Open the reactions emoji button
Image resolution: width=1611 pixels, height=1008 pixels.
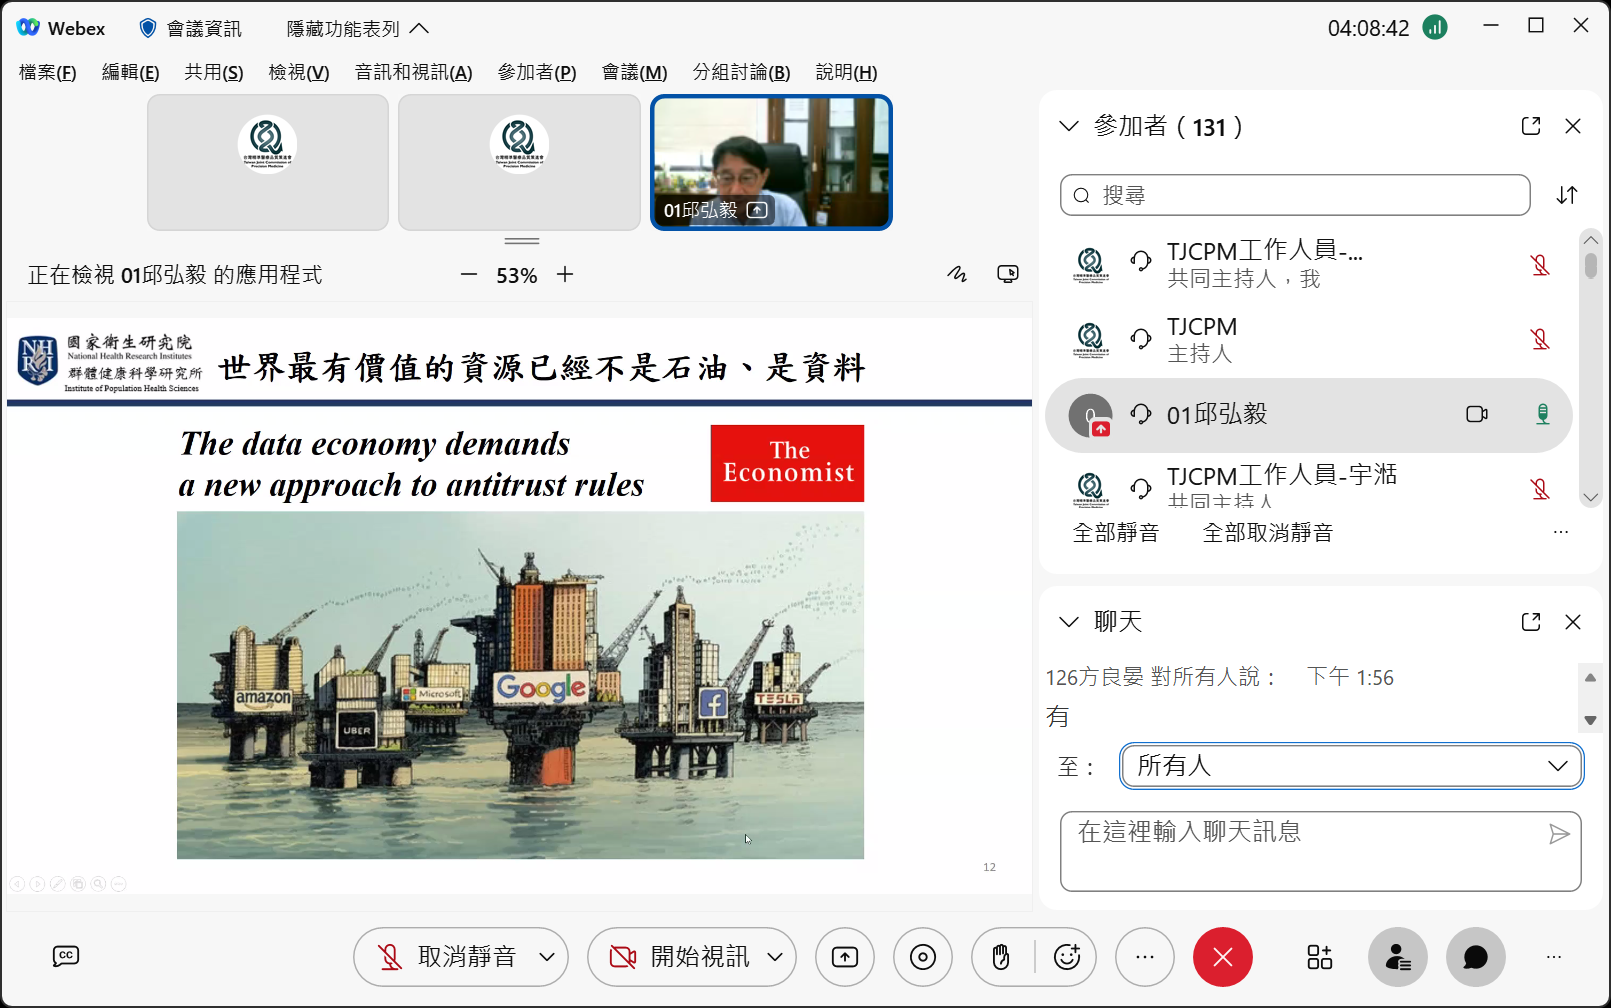tap(1067, 957)
